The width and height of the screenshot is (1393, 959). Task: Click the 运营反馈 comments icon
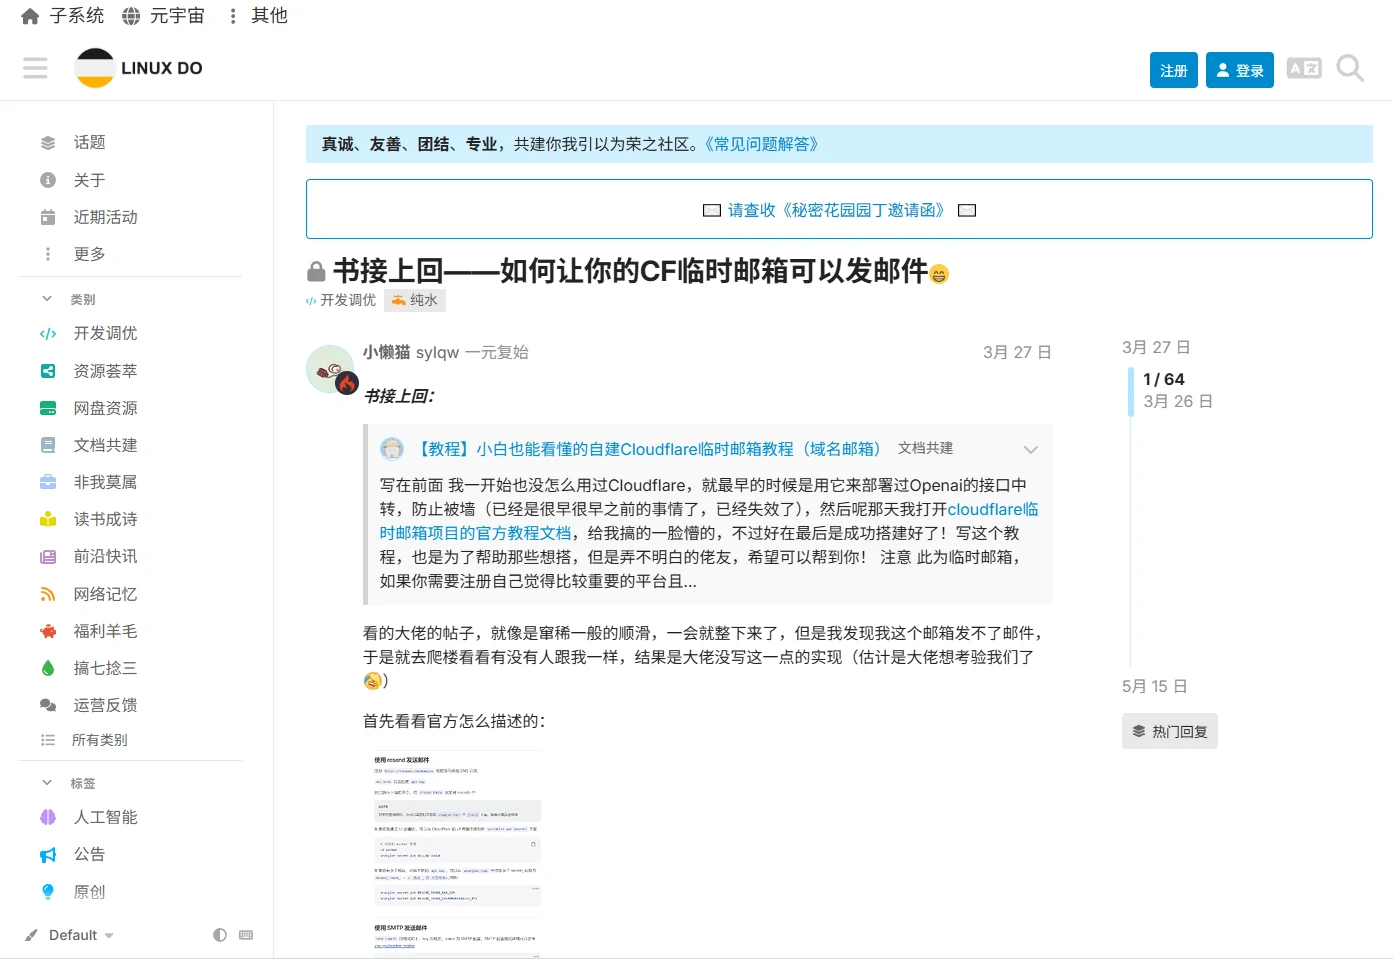(x=48, y=705)
